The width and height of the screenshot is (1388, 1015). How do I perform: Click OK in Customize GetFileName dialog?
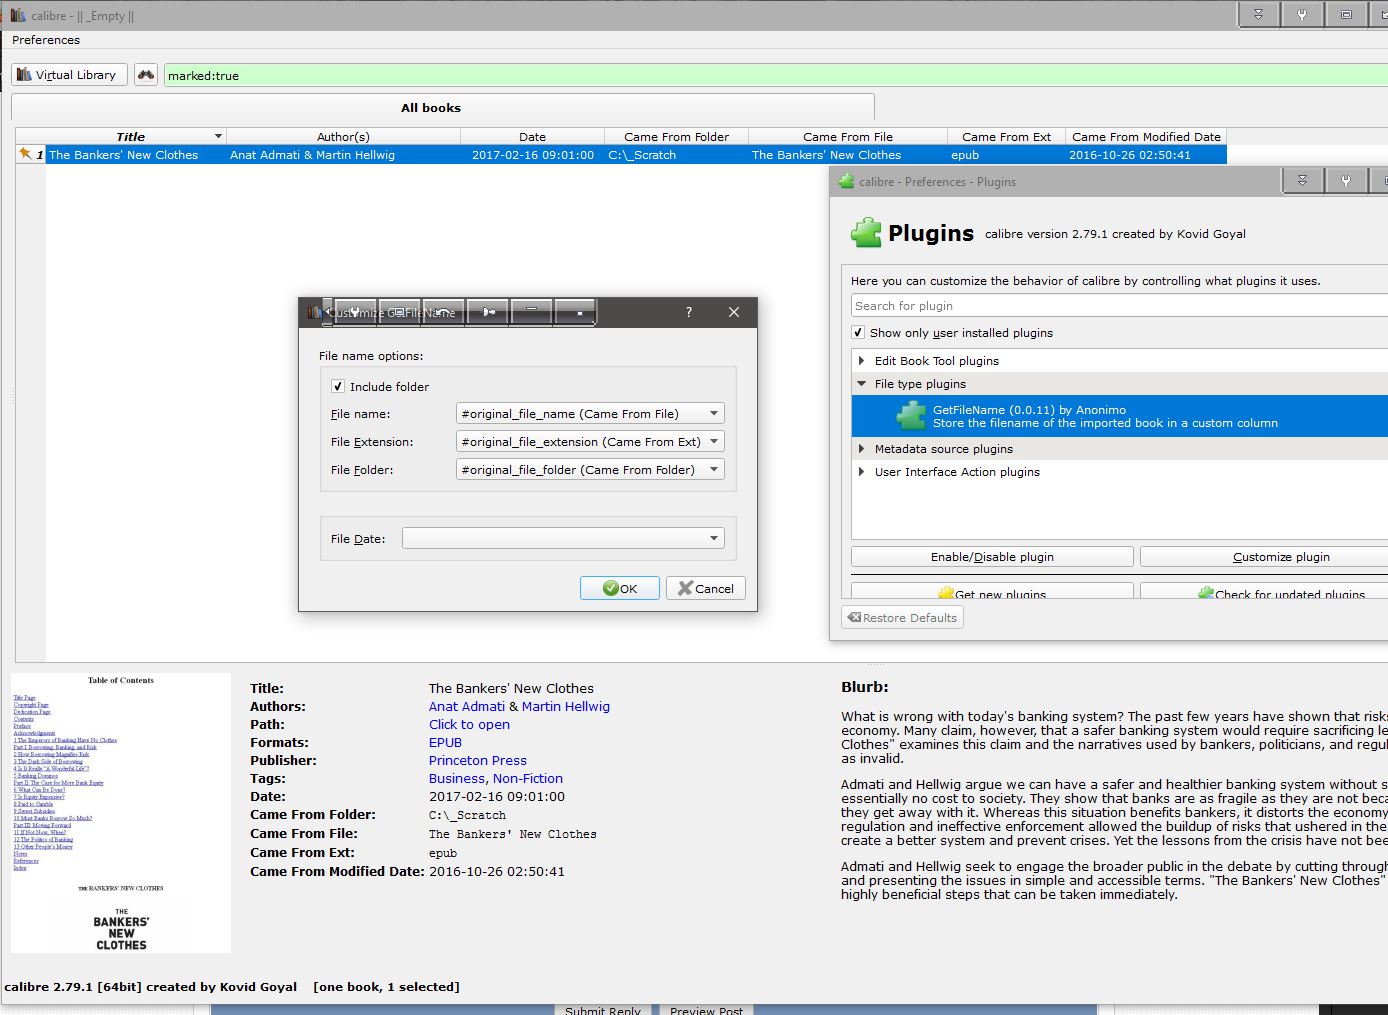pos(620,588)
